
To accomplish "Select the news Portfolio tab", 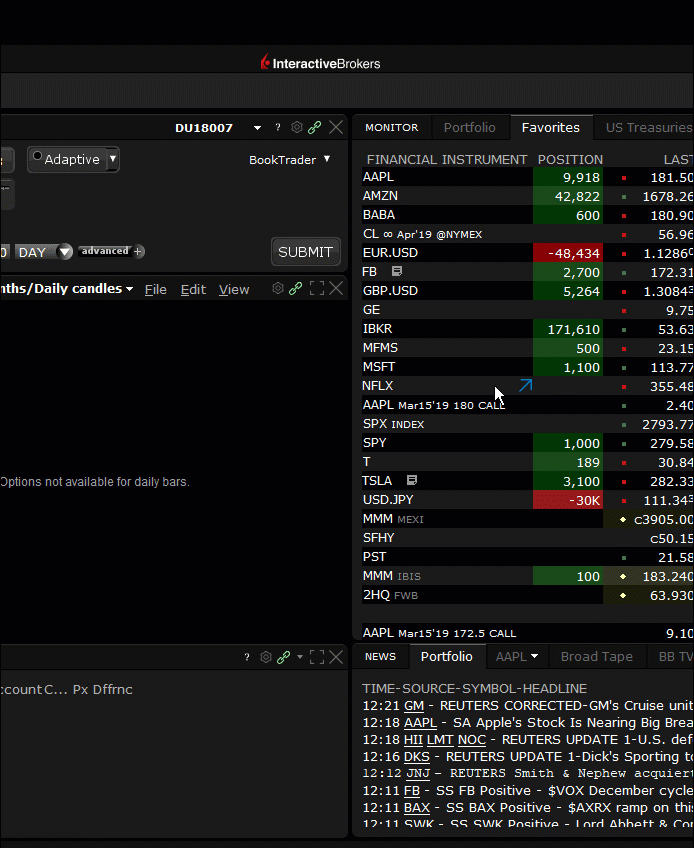I will click(447, 657).
